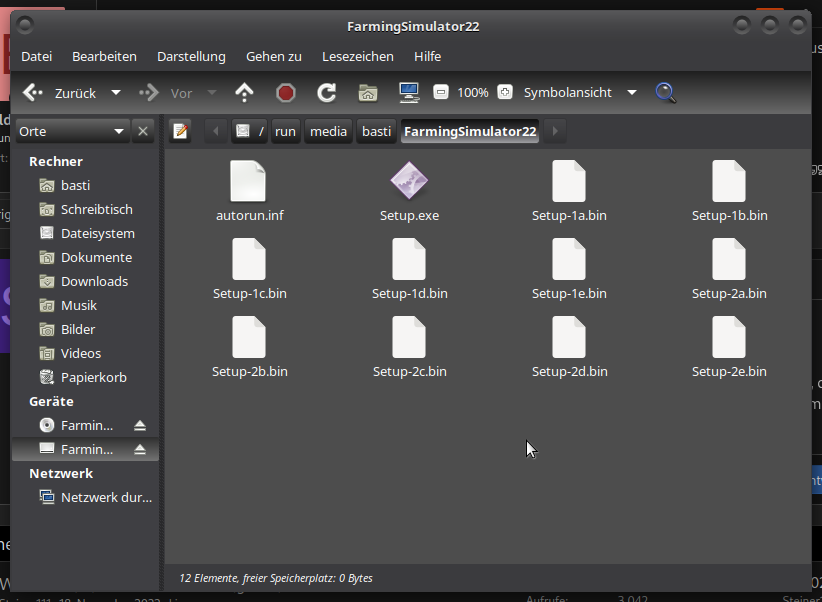822x602 pixels.
Task: Select the Setup.exe file icon
Action: pyautogui.click(x=409, y=181)
